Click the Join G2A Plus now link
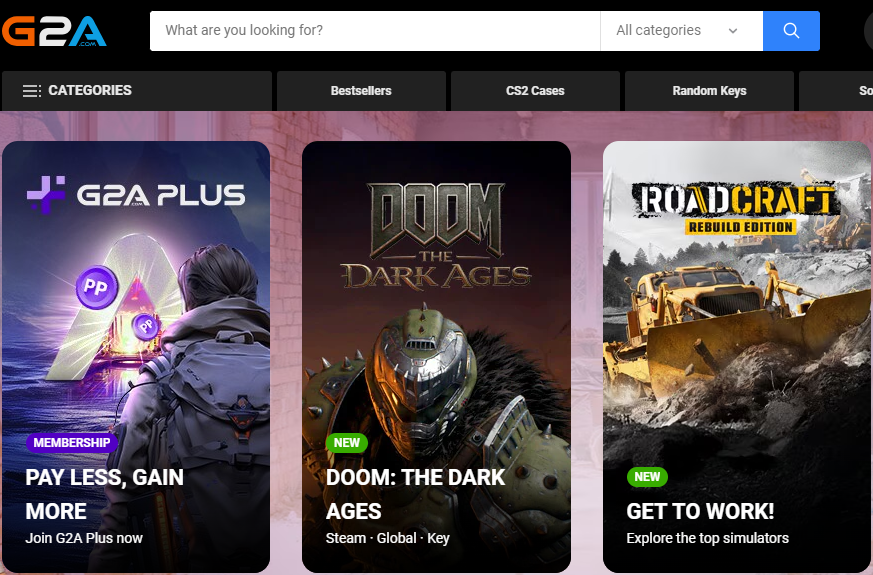 [84, 538]
